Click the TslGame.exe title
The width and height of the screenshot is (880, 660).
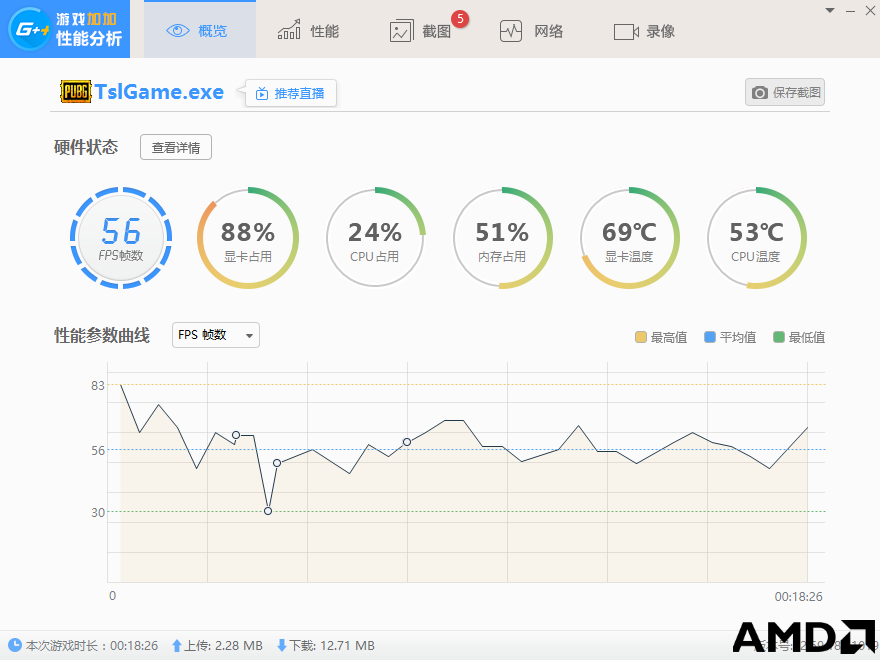(x=159, y=91)
